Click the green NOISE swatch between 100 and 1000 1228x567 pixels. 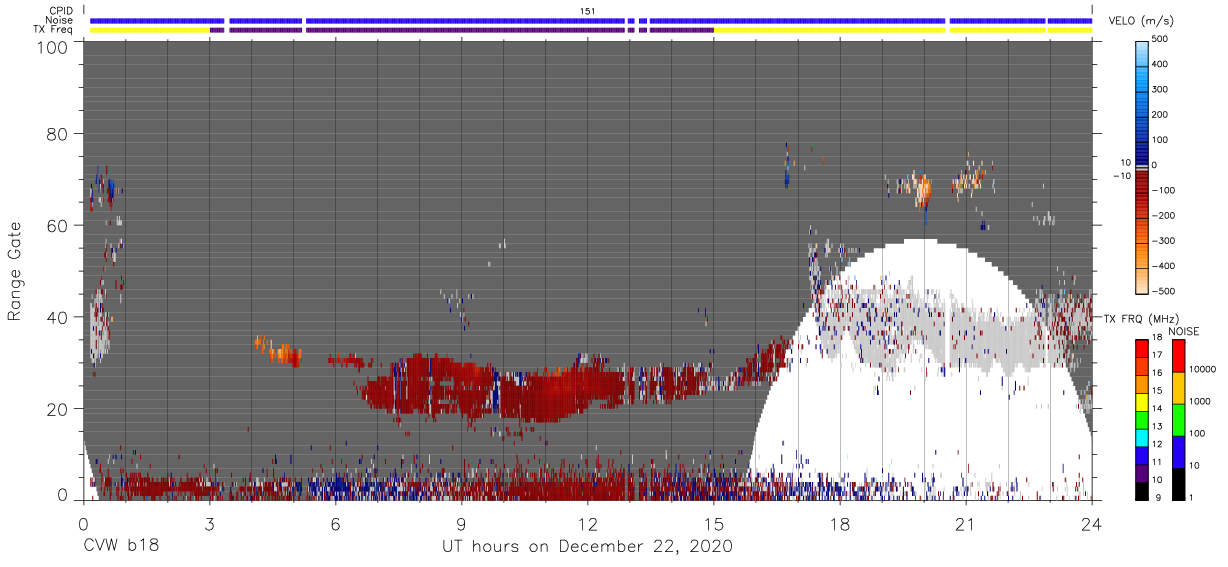point(1179,420)
